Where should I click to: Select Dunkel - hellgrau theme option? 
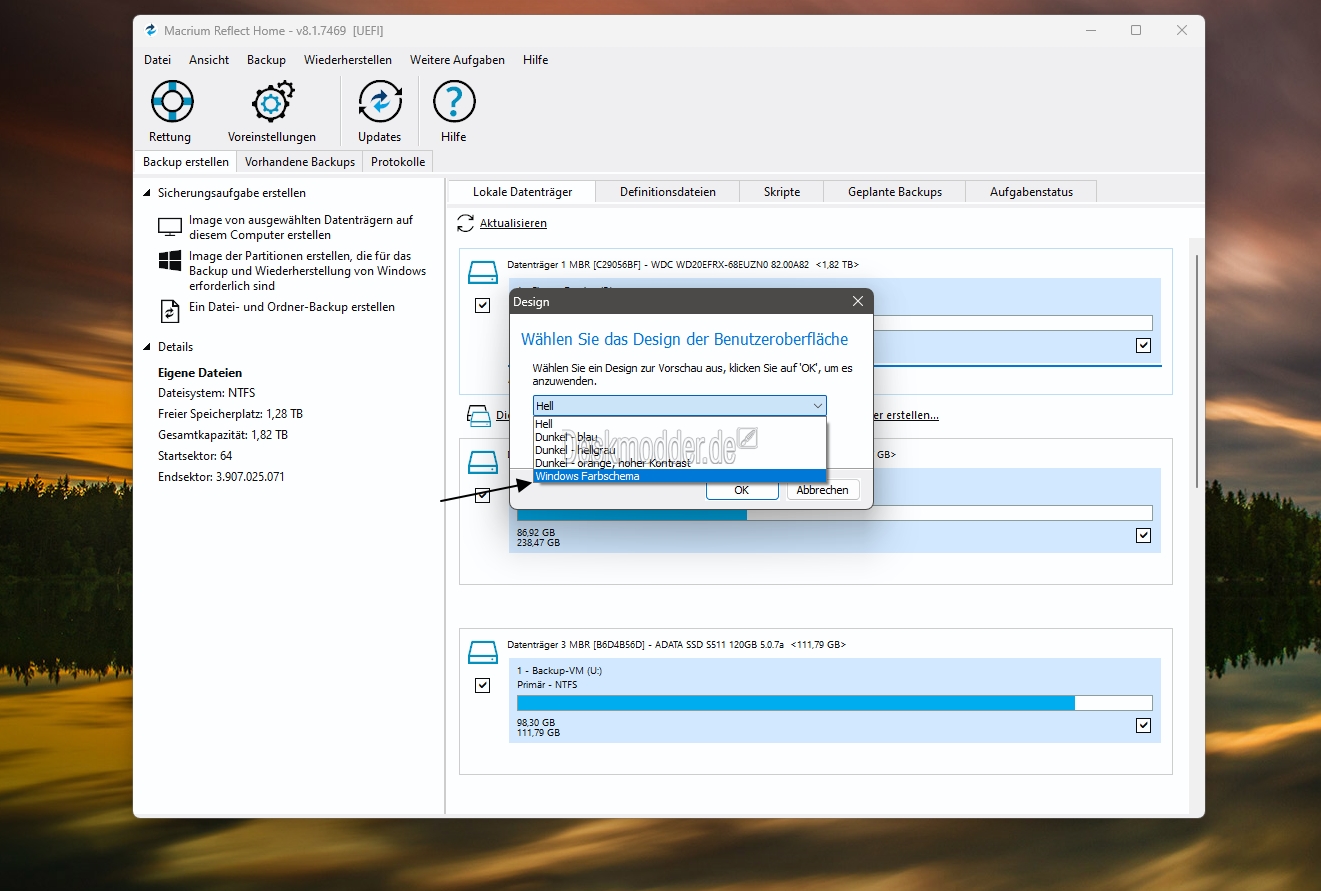(680, 450)
